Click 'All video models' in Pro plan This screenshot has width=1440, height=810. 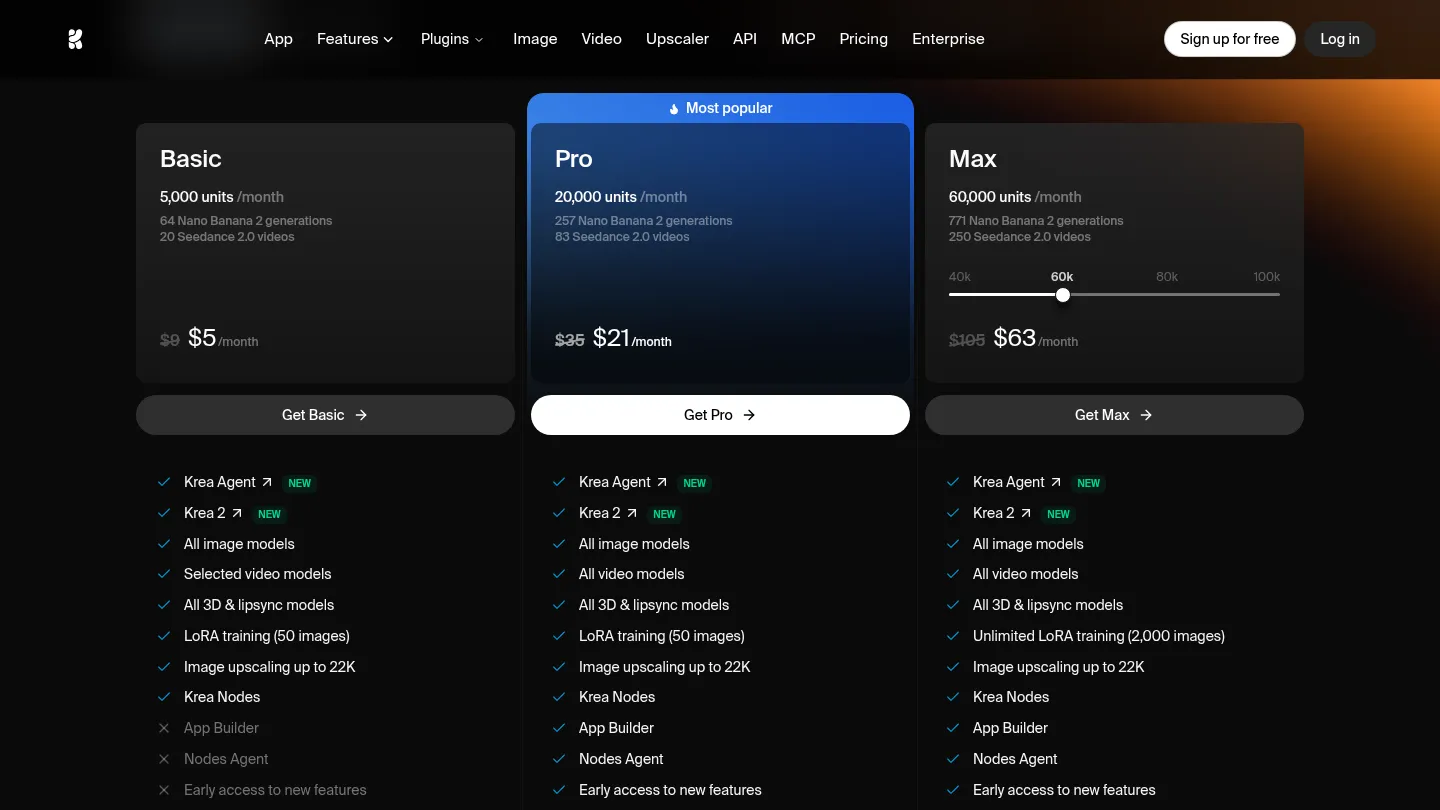[632, 574]
